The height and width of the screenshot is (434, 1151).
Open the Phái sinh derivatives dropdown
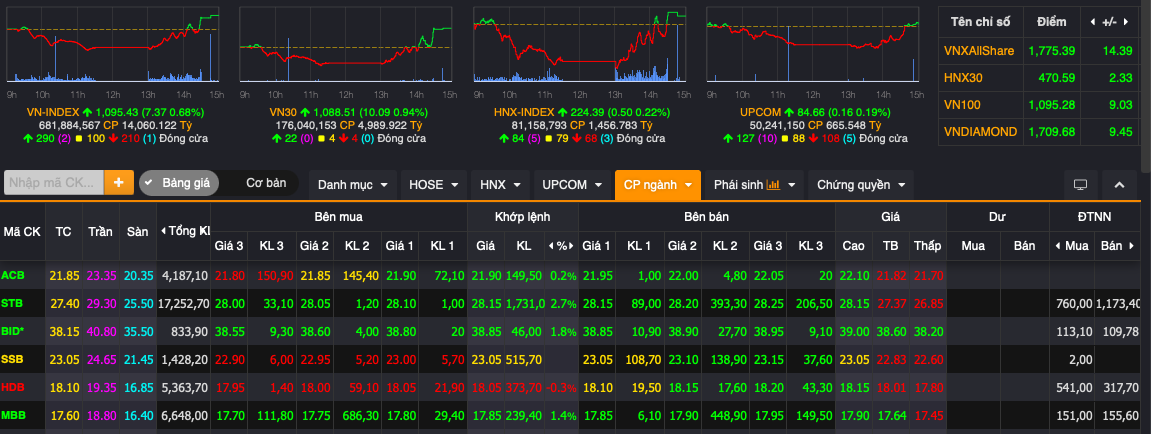[x=754, y=184]
